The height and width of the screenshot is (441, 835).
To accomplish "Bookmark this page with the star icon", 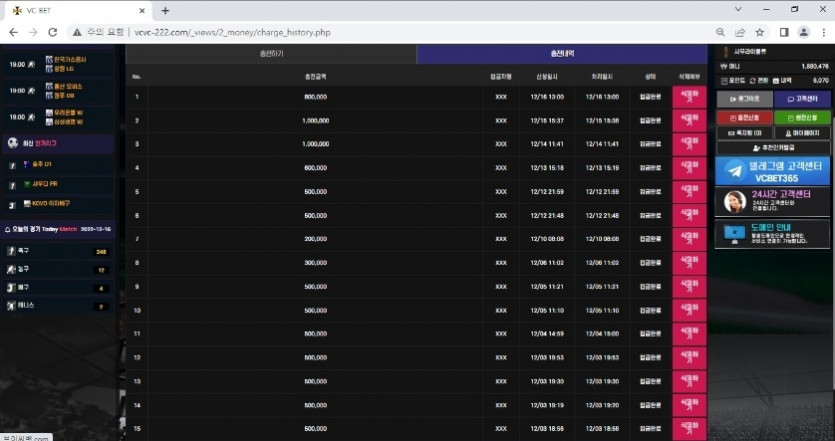I will 760,32.
